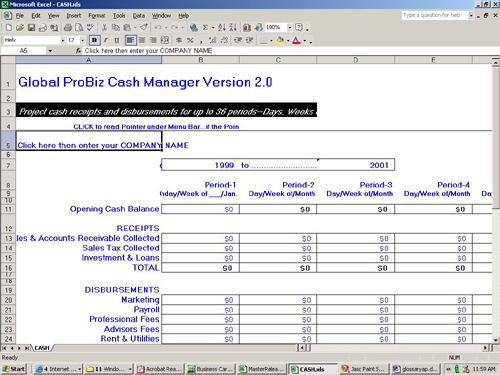Apply the red font color
The image size is (500, 375).
[296, 41]
